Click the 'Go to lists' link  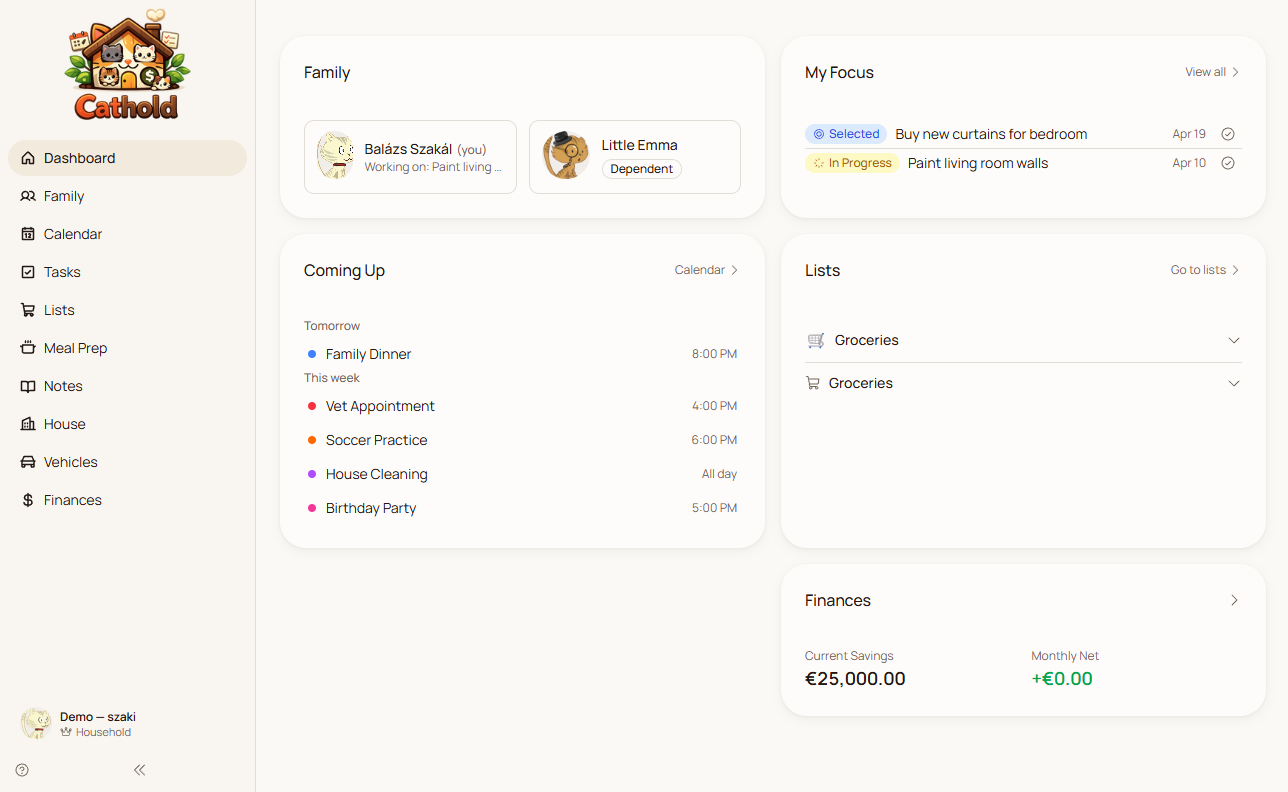tap(1205, 270)
